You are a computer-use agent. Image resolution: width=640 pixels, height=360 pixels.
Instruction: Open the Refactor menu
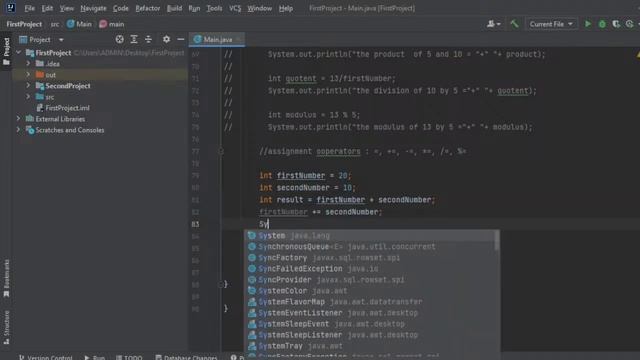point(148,8)
